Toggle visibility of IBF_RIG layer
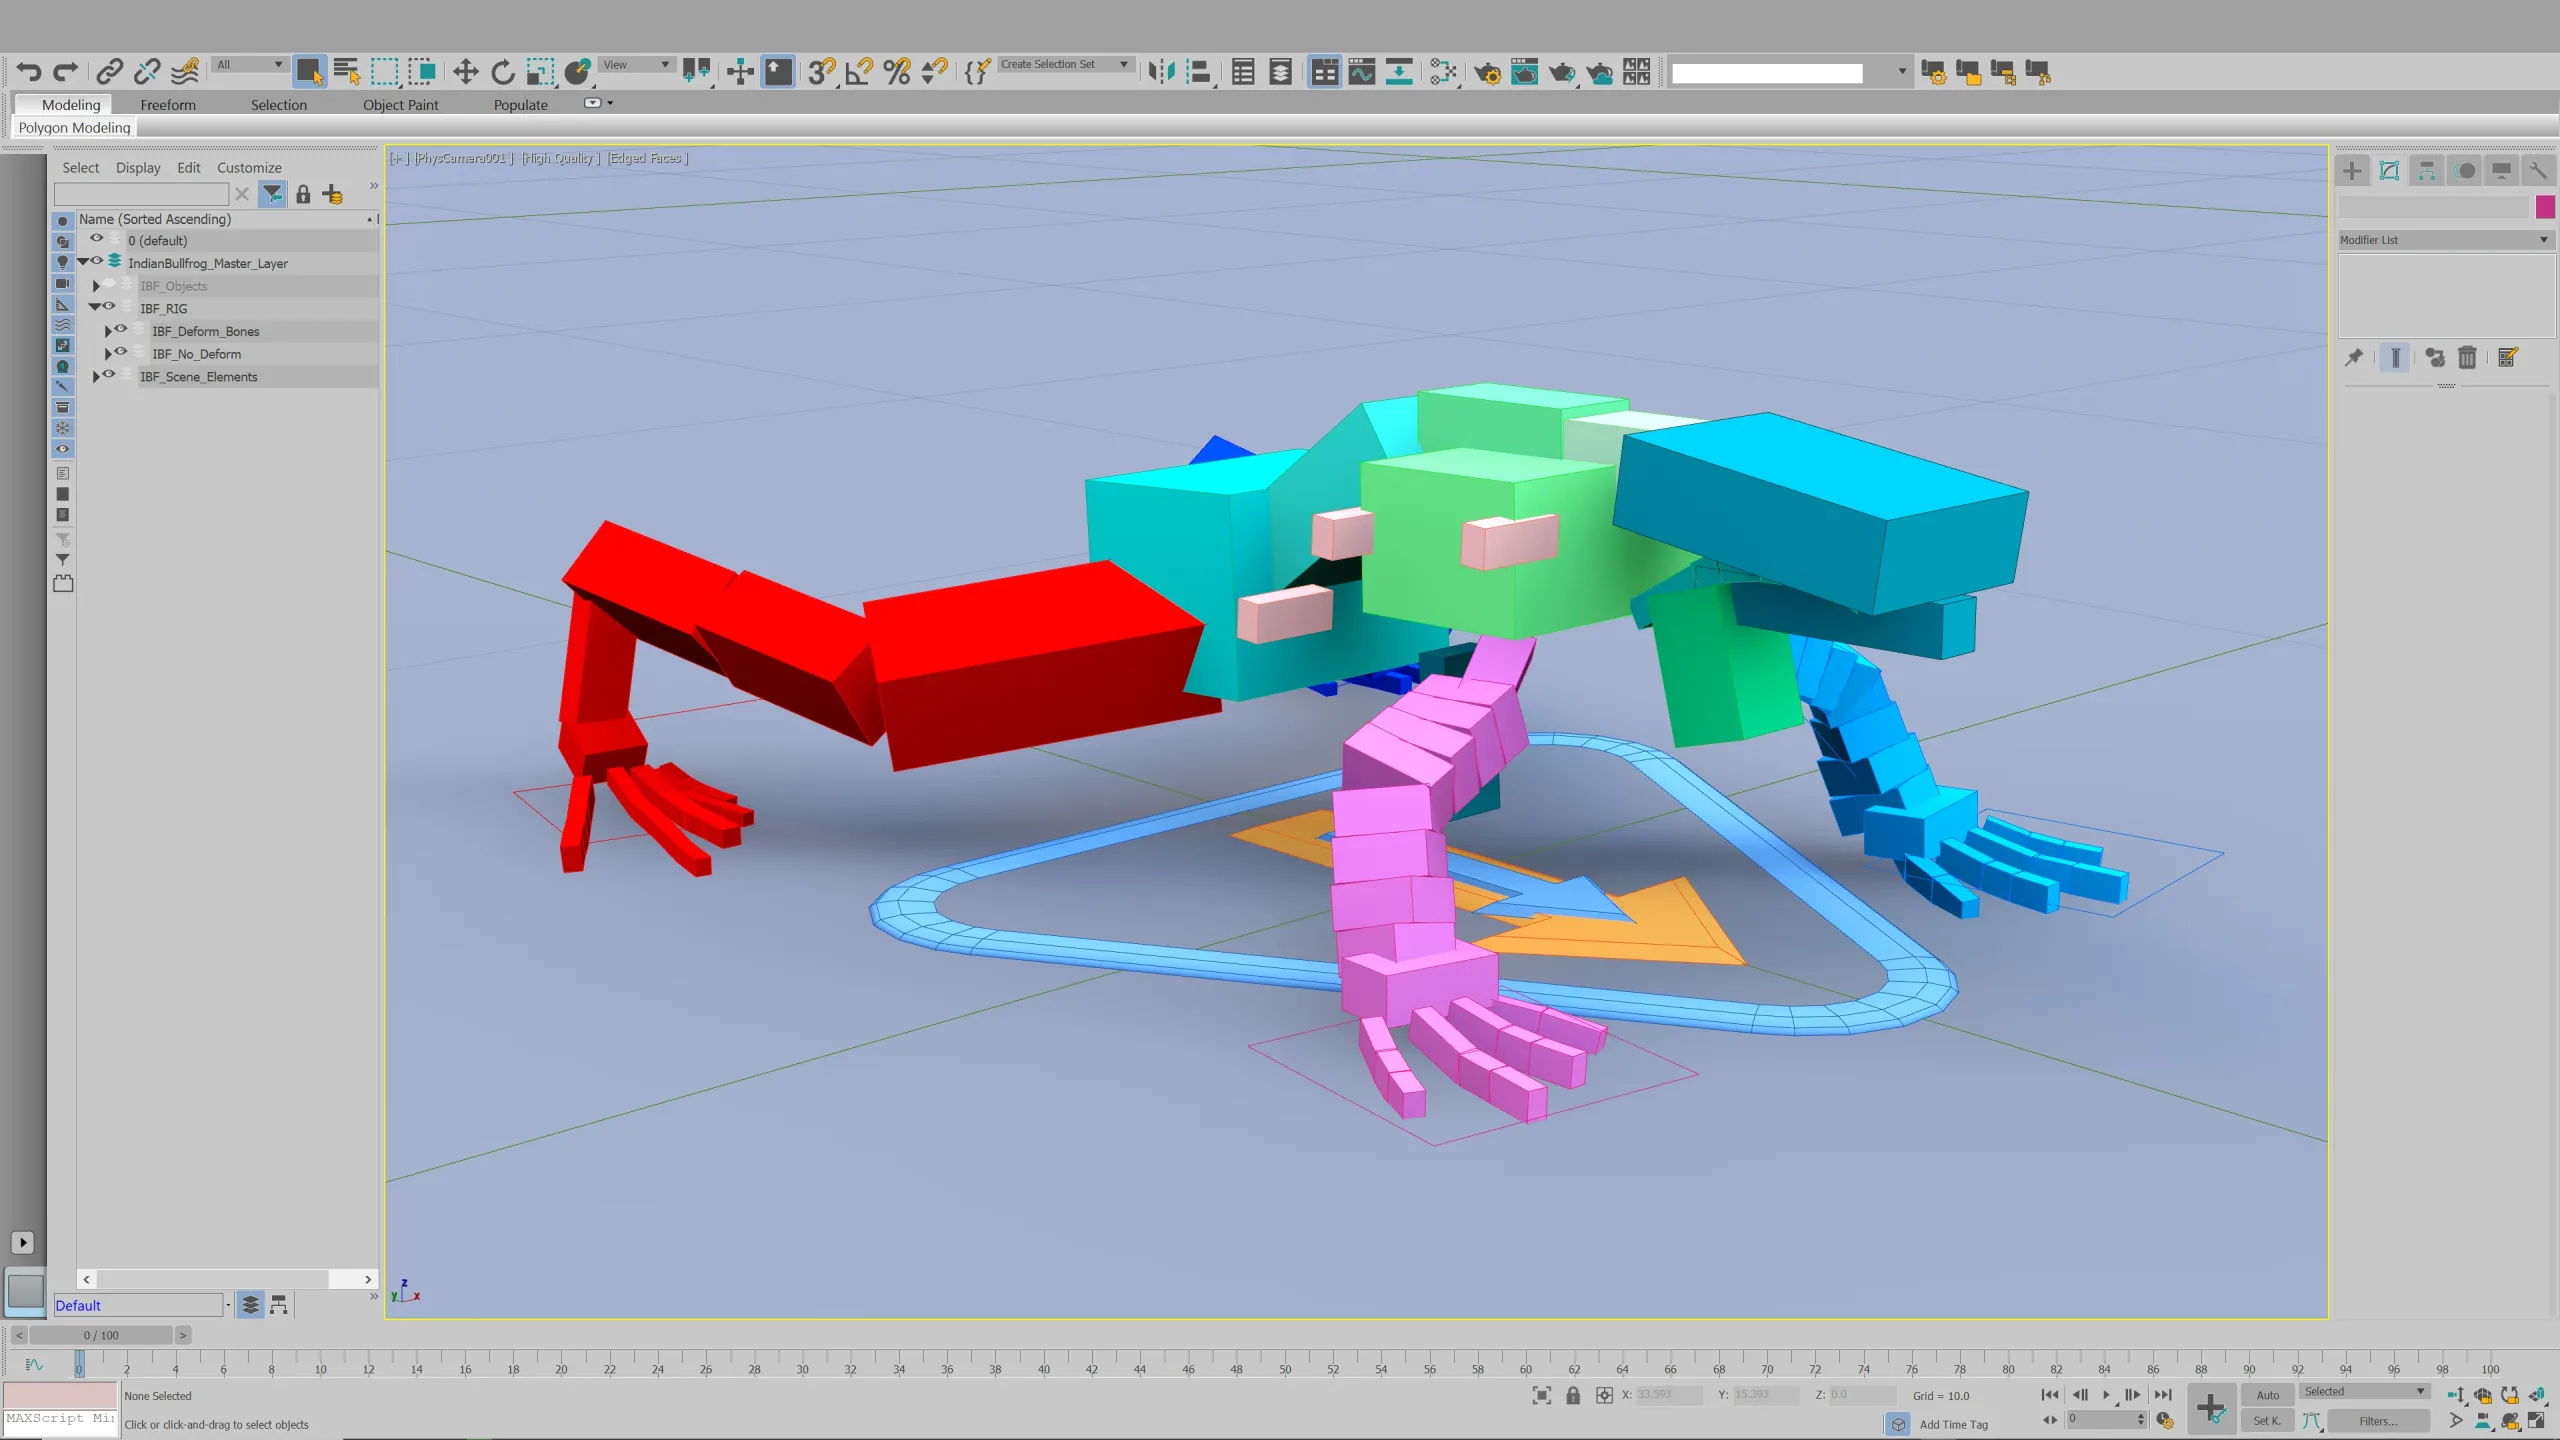 [x=109, y=307]
